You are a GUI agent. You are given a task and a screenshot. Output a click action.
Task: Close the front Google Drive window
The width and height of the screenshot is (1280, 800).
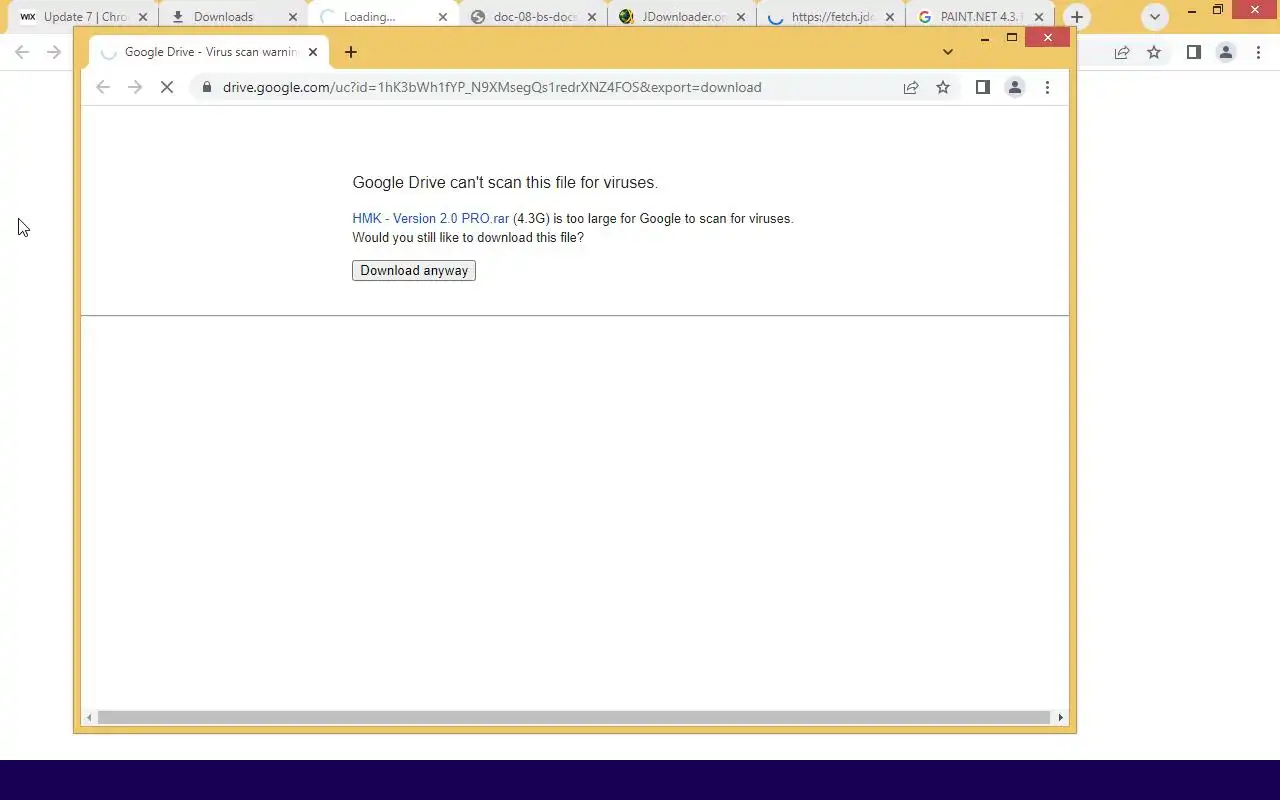(1047, 37)
